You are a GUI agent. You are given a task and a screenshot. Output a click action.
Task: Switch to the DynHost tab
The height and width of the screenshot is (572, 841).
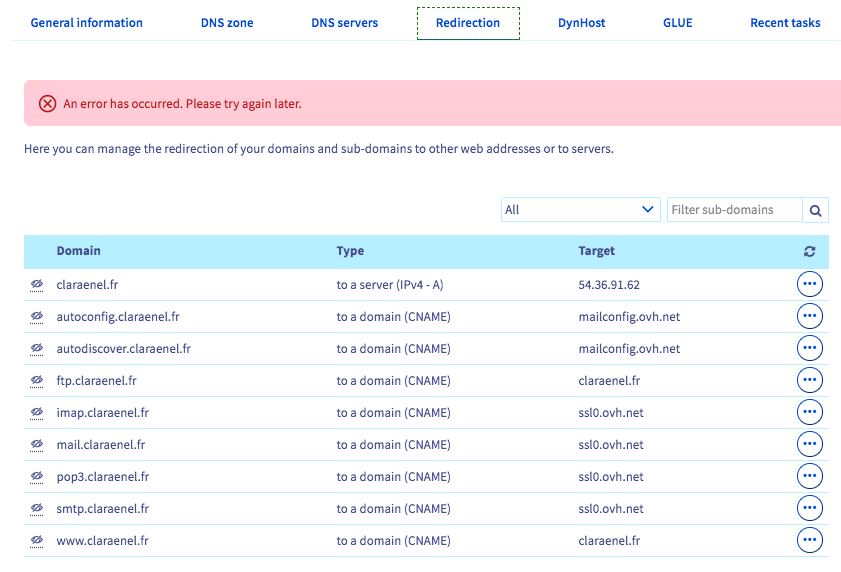point(581,23)
